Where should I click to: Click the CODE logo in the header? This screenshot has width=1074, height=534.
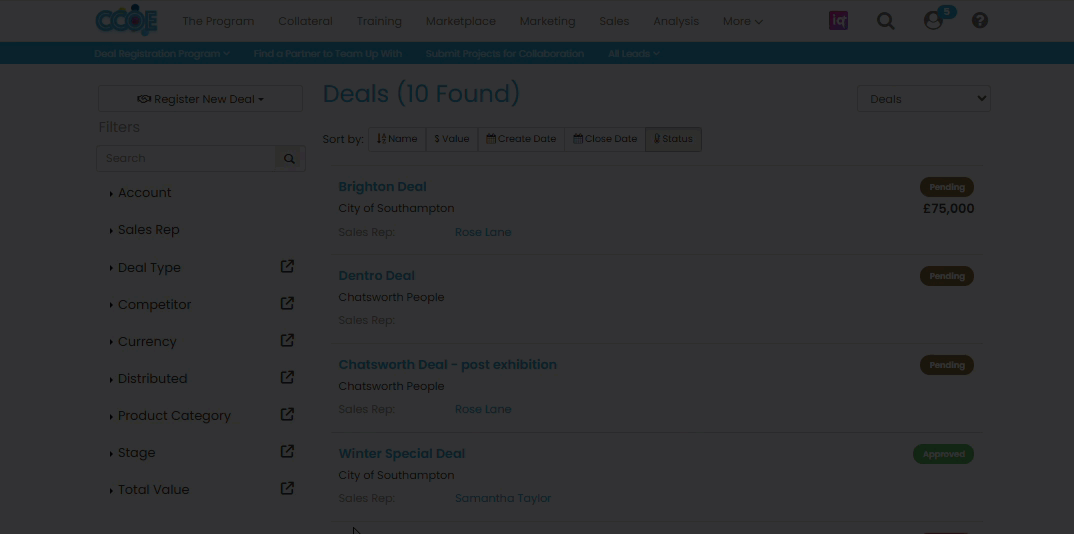(127, 20)
